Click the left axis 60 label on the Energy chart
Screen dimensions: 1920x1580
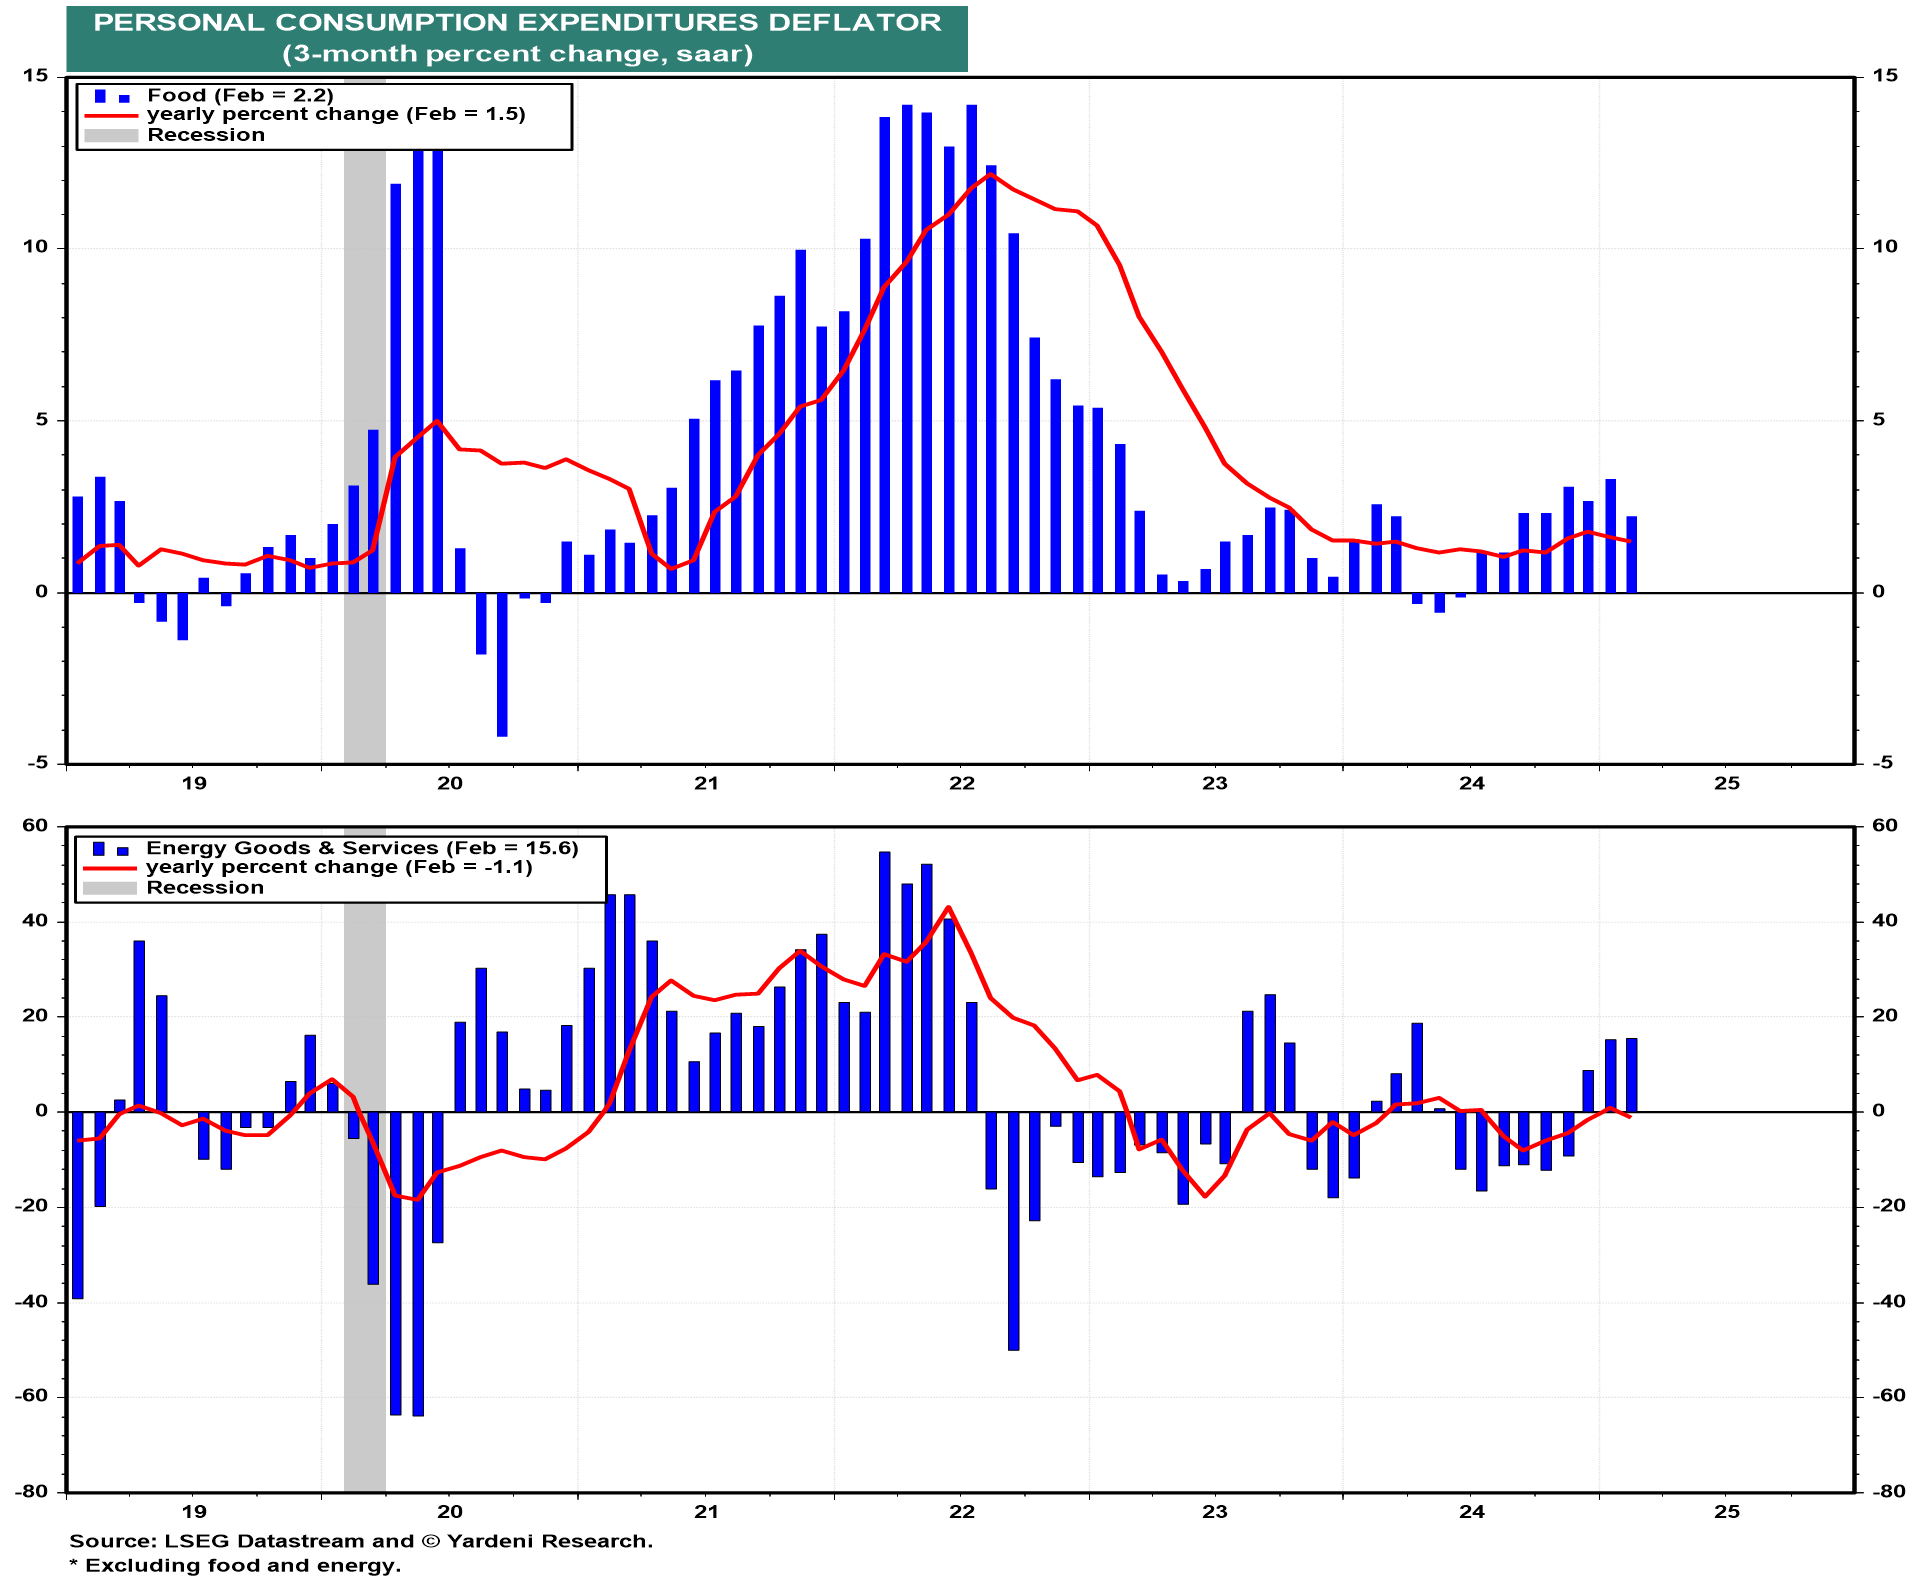point(35,825)
